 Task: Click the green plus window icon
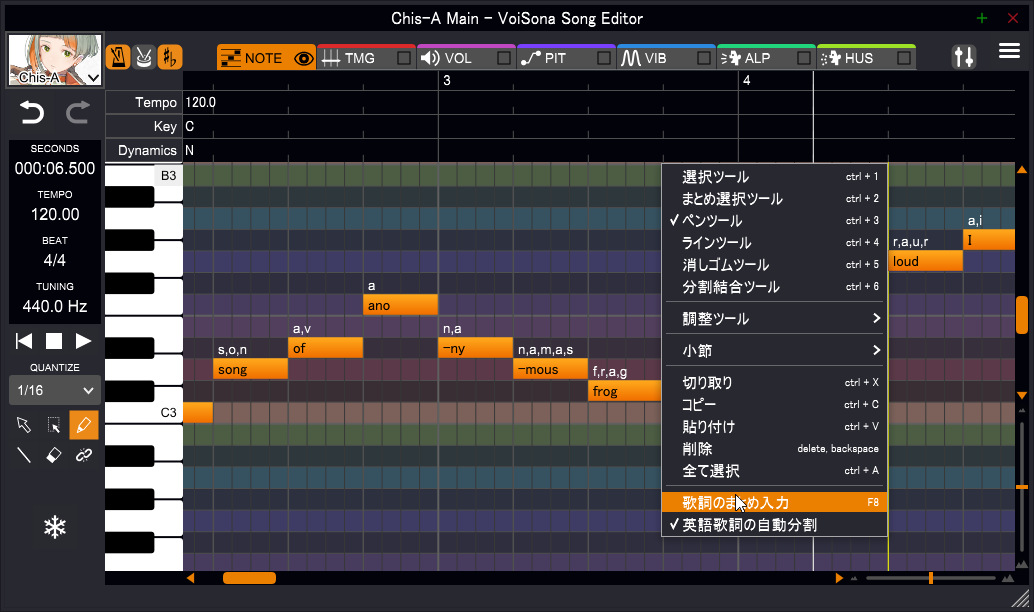click(x=982, y=18)
